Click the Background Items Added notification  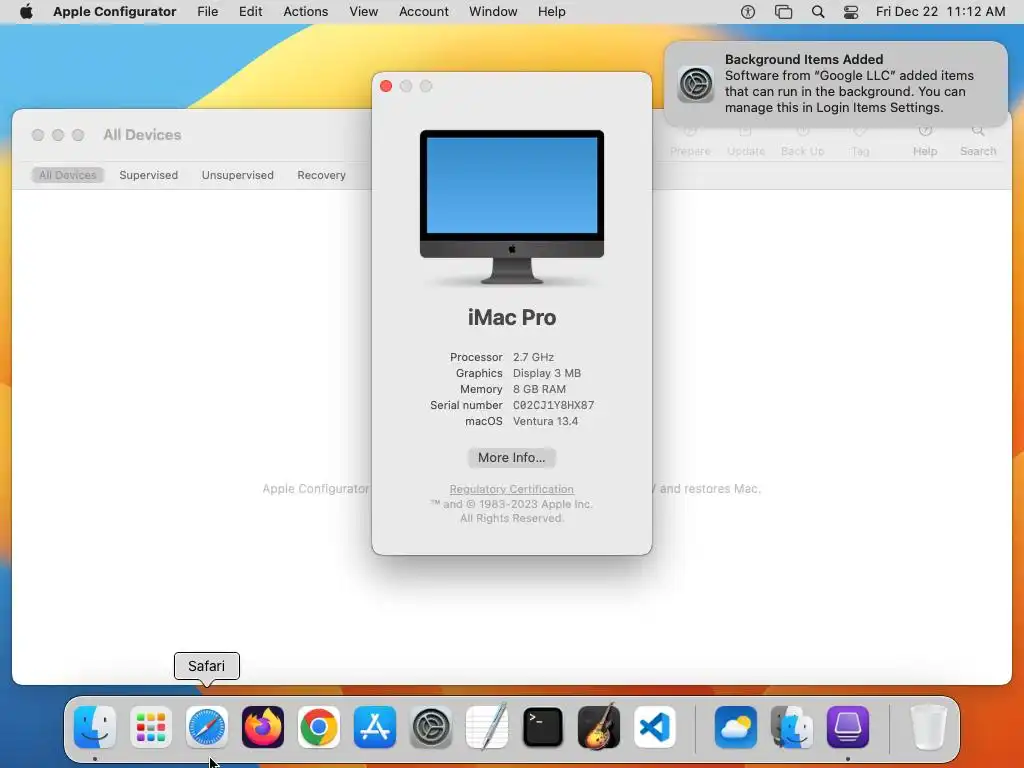(x=836, y=84)
